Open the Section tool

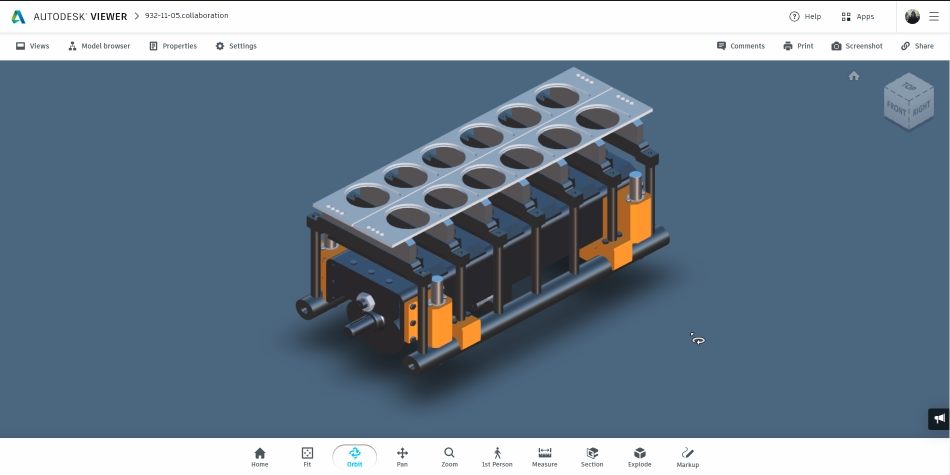[592, 457]
